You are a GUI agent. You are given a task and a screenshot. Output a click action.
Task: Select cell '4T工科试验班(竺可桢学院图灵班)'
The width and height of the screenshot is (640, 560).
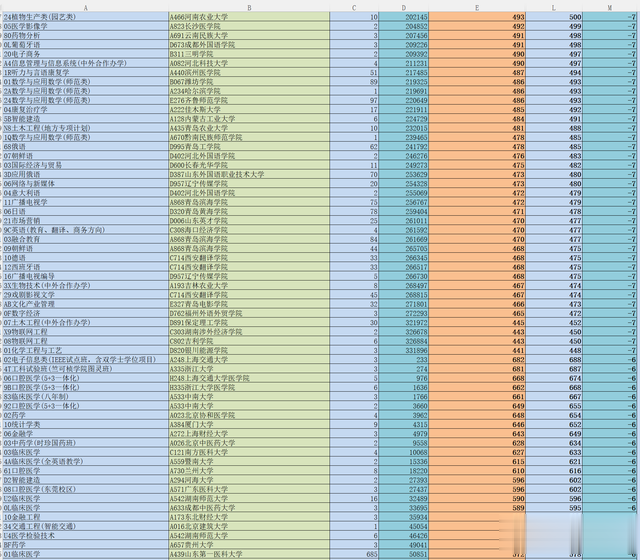click(x=85, y=369)
